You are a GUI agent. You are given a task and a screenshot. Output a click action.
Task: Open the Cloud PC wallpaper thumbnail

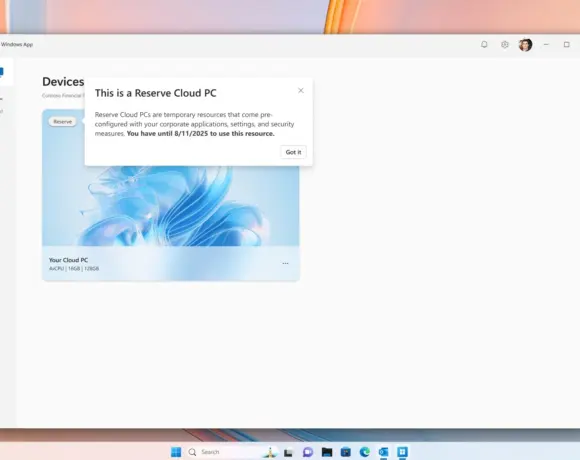(171, 206)
